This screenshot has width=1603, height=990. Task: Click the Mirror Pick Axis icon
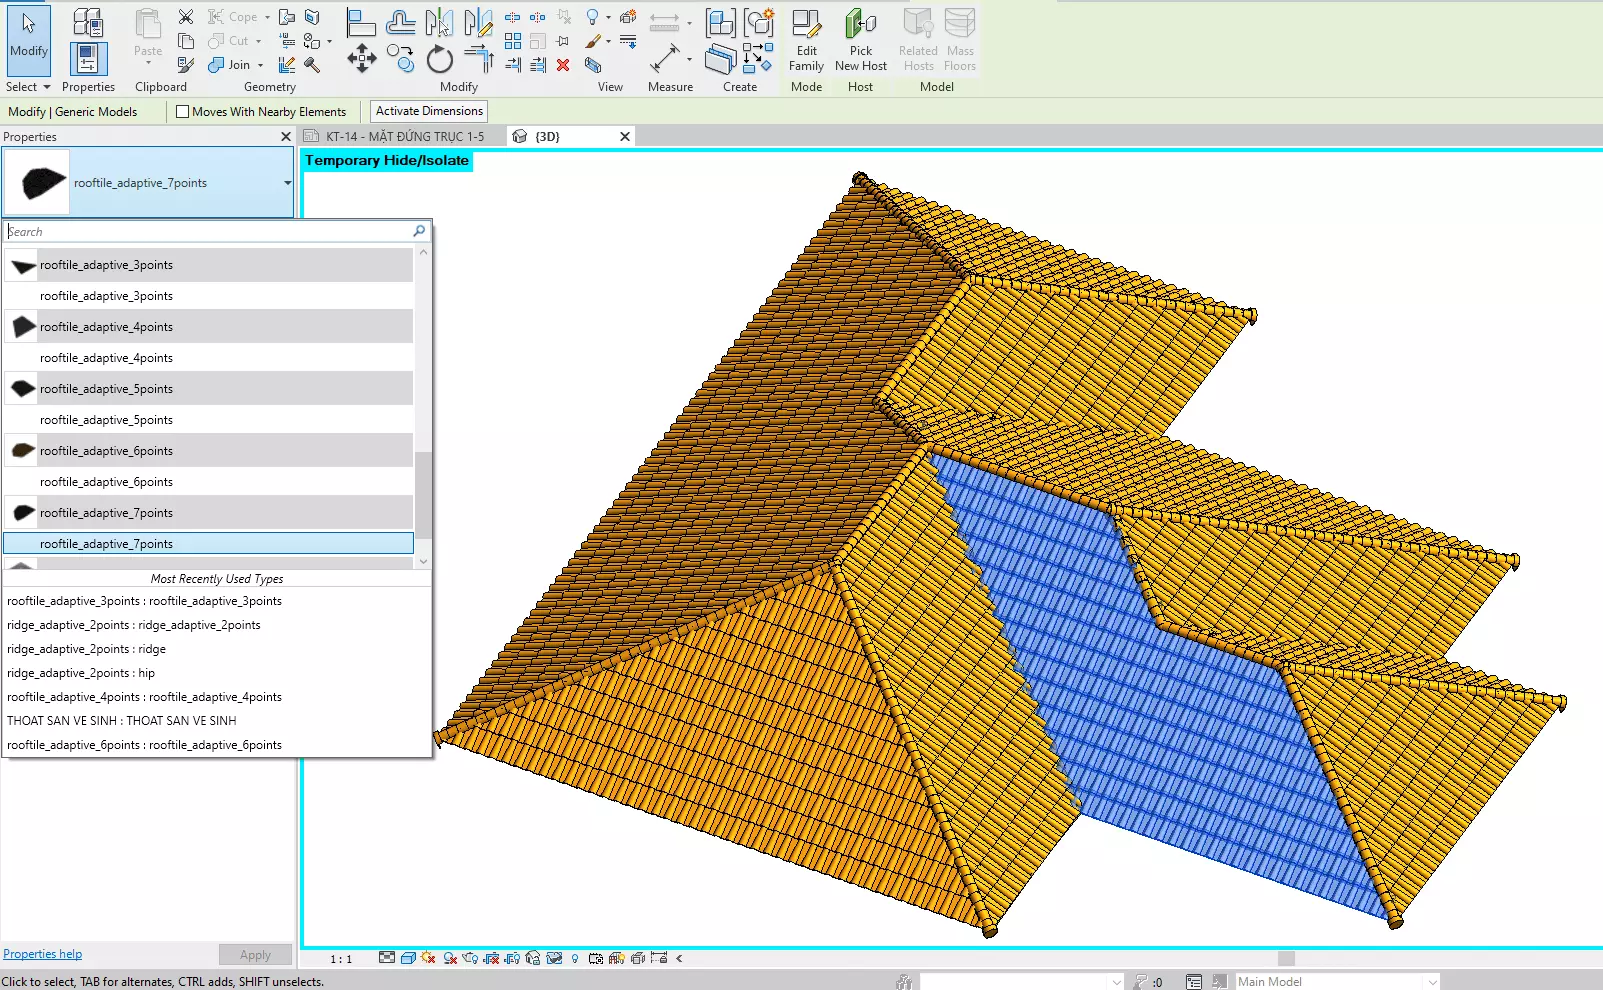[x=439, y=23]
